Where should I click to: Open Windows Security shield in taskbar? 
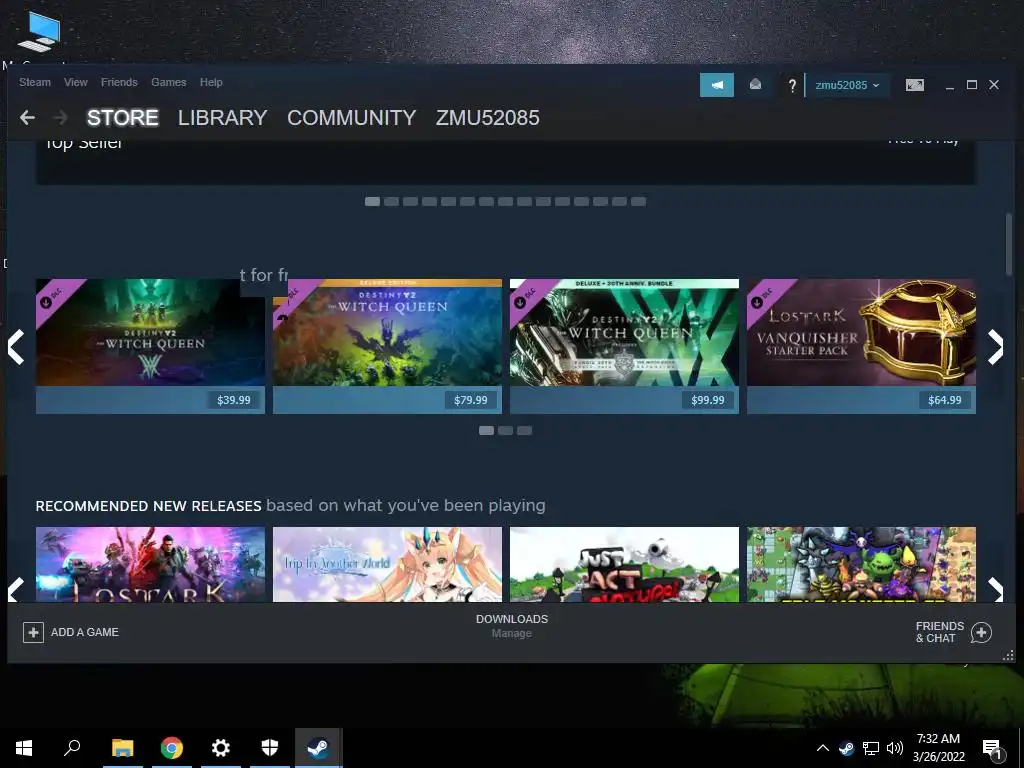click(x=270, y=748)
